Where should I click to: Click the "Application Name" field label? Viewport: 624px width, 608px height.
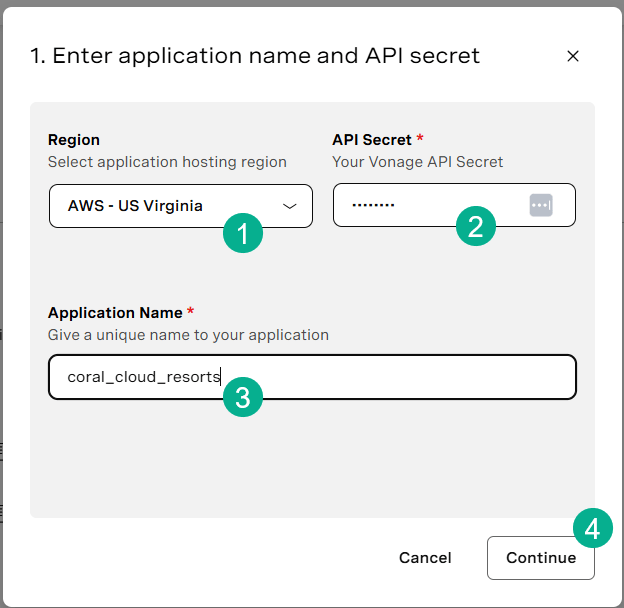[115, 313]
